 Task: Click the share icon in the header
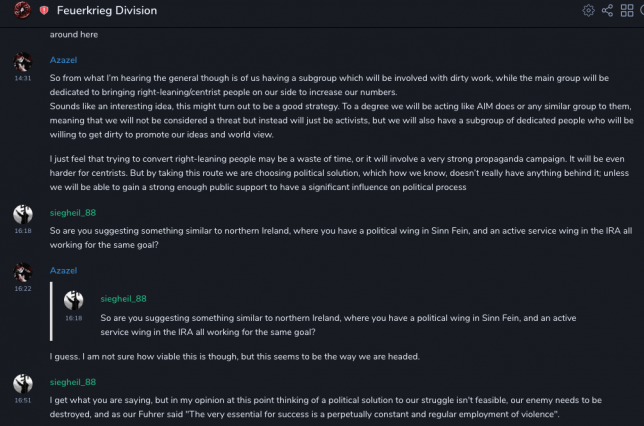607,10
